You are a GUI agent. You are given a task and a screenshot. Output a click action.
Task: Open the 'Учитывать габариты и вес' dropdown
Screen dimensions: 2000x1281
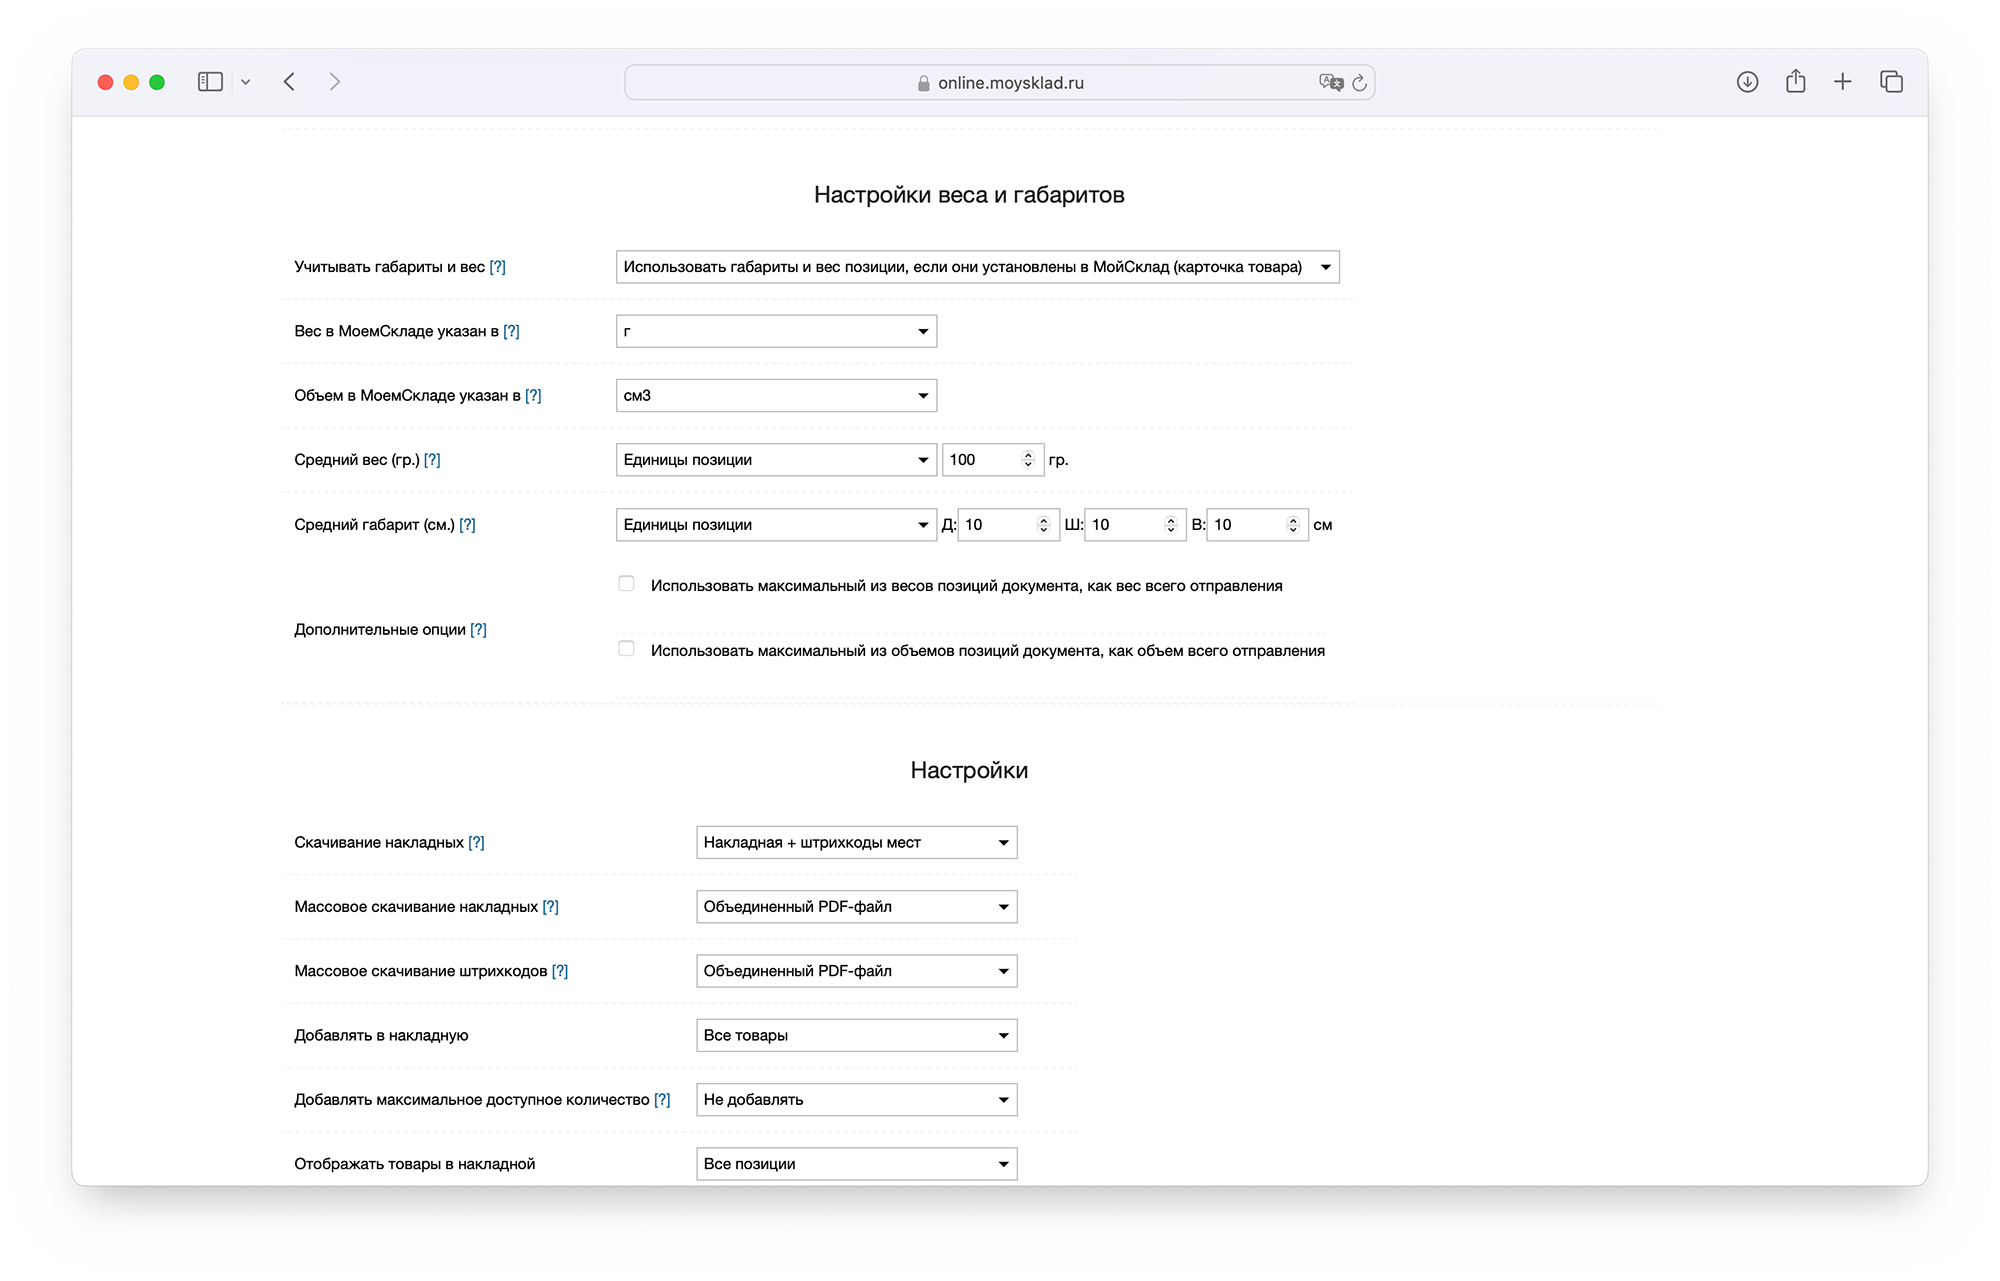(977, 267)
